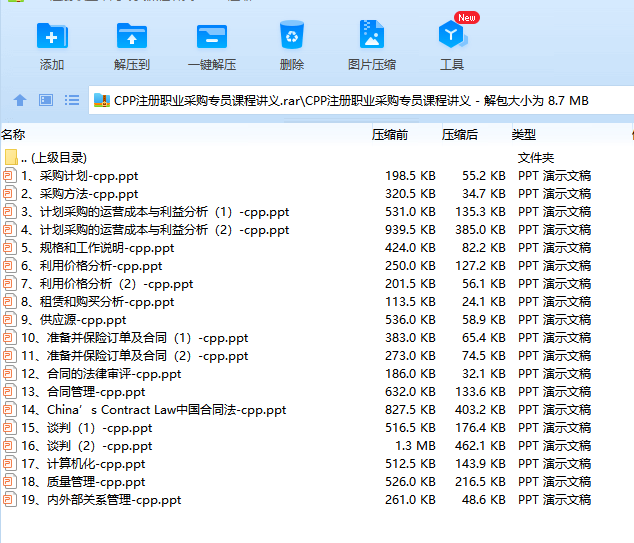
Task: Sort by the 压缩后 column header
Action: [459, 134]
